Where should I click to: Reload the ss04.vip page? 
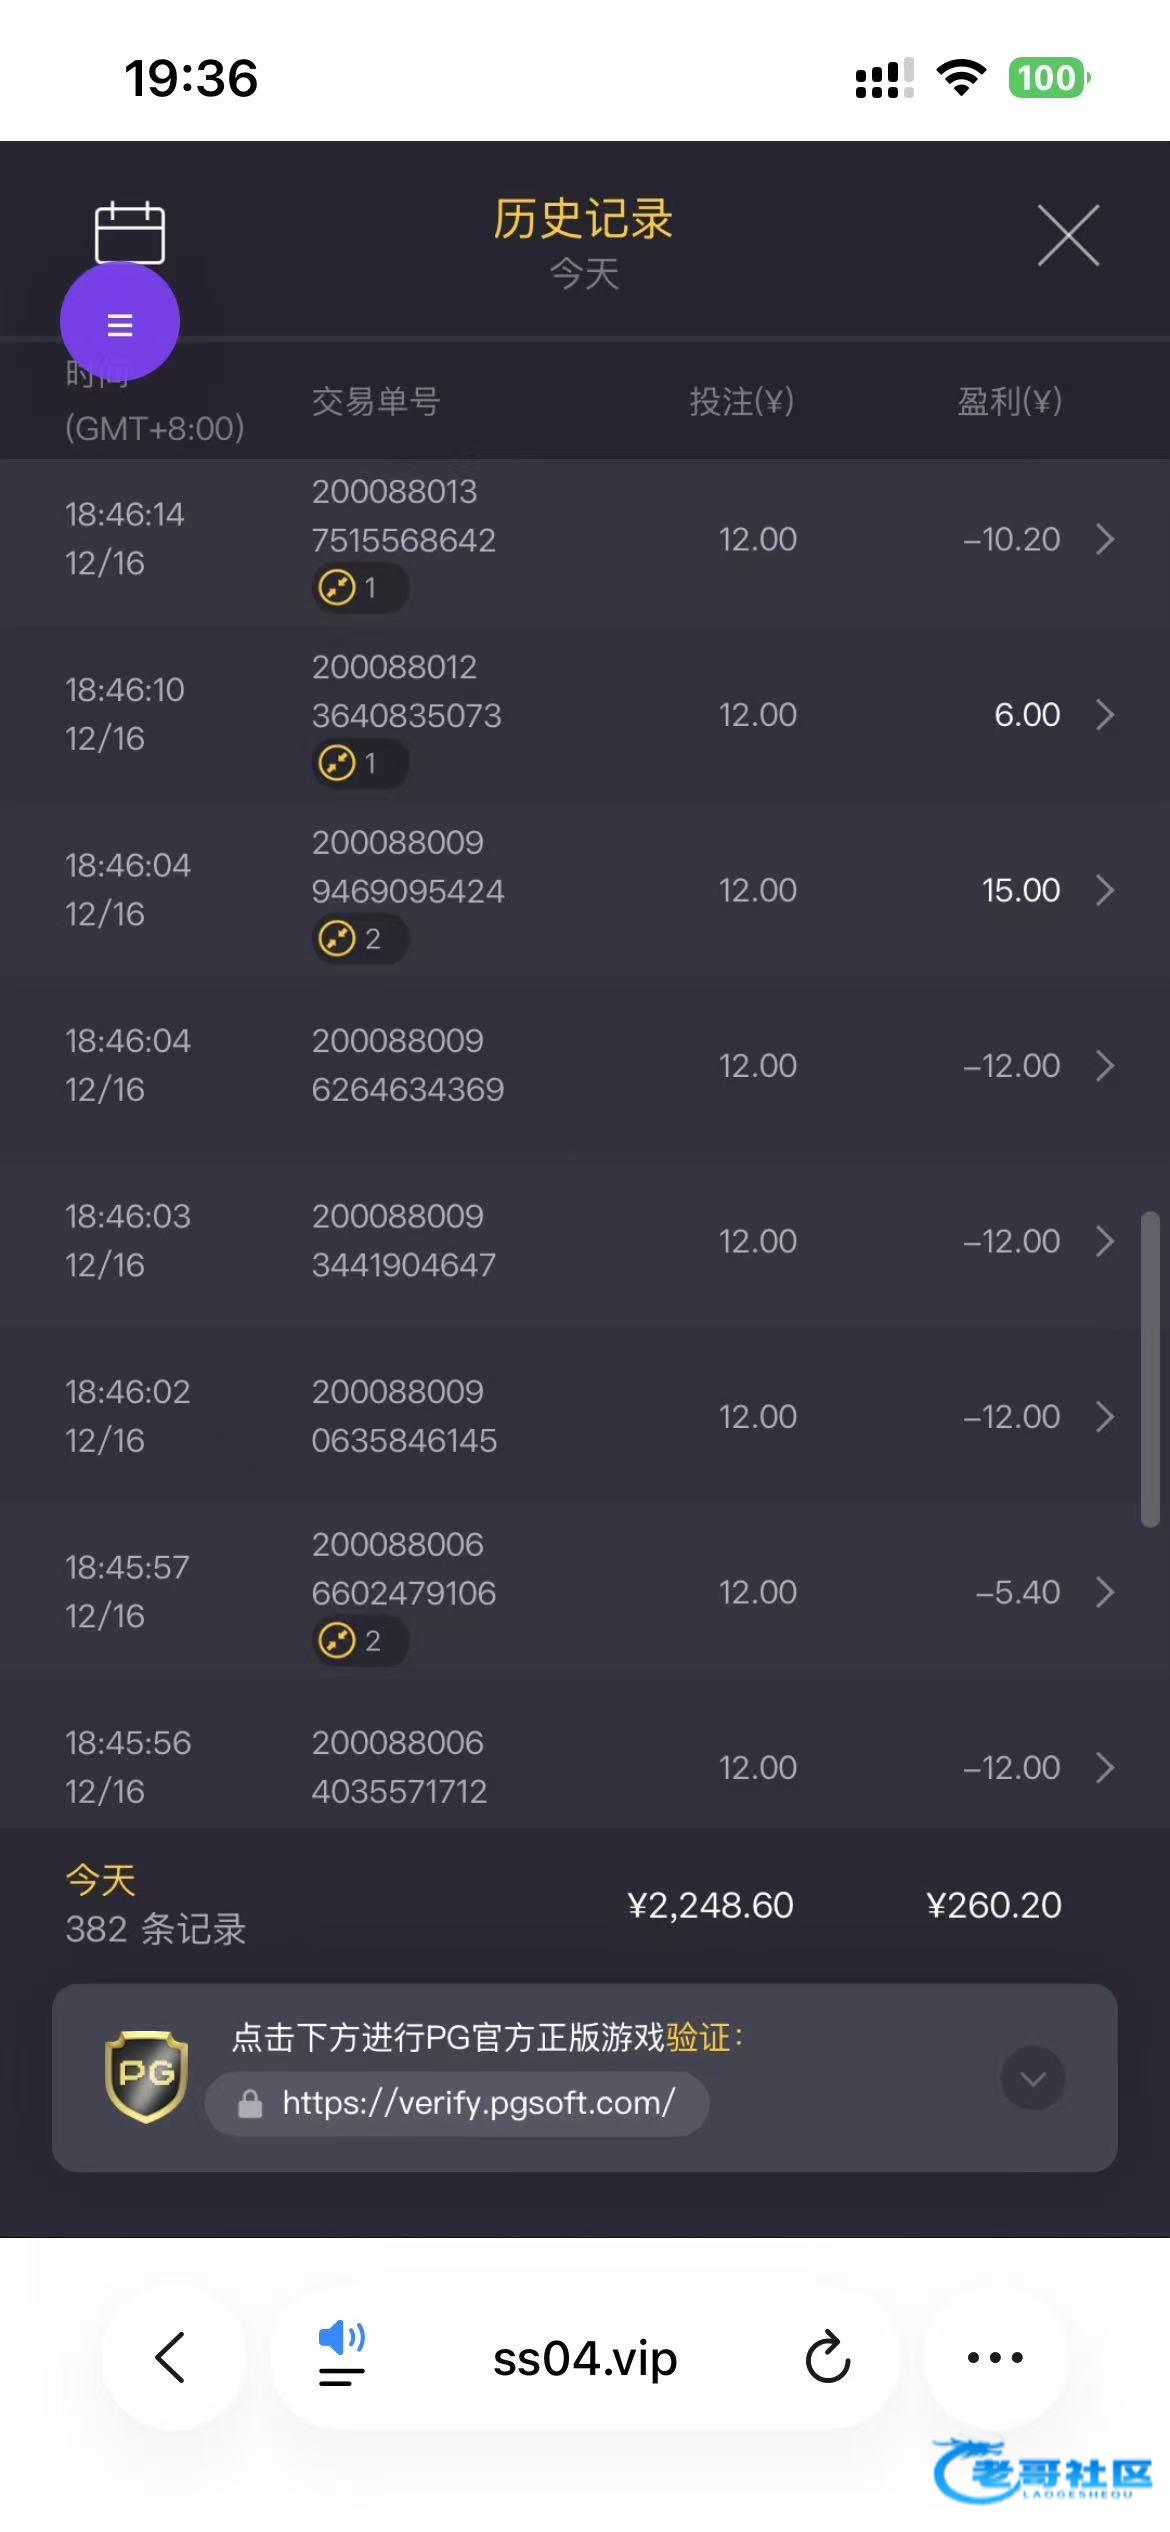[x=828, y=2358]
